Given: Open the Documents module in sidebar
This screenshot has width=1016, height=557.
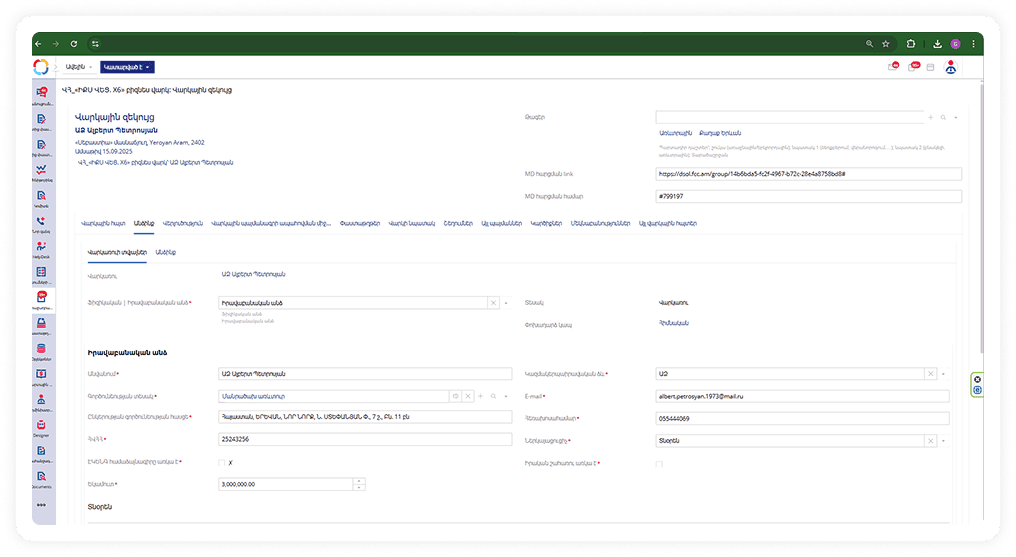Looking at the screenshot, I should 41,479.
